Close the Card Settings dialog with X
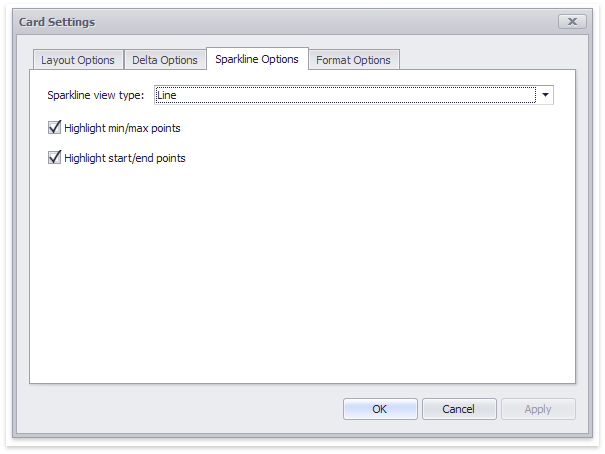605x454 pixels. 572,21
